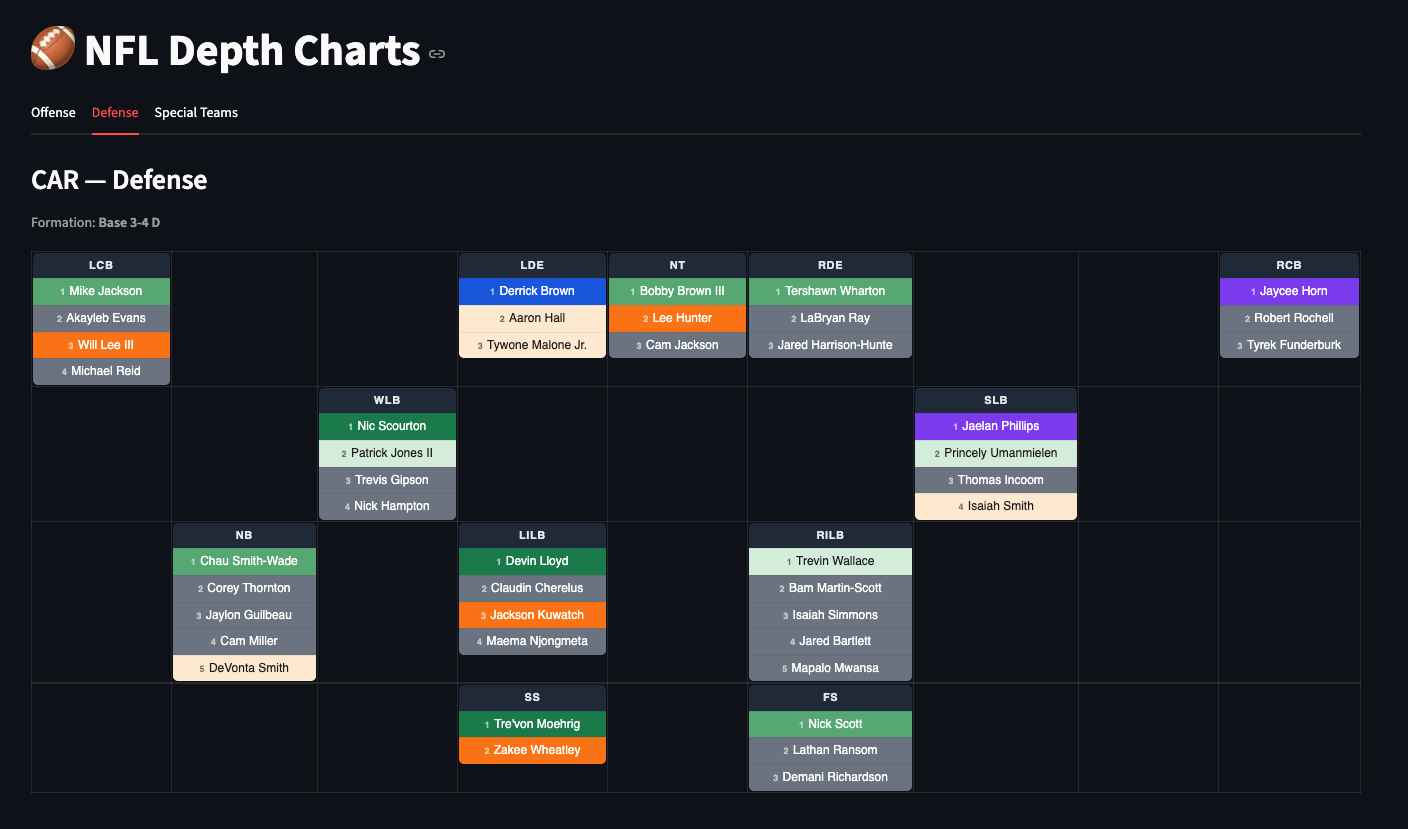This screenshot has height=829, width=1408.
Task: Click Corey Thornton player row
Action: (244, 588)
